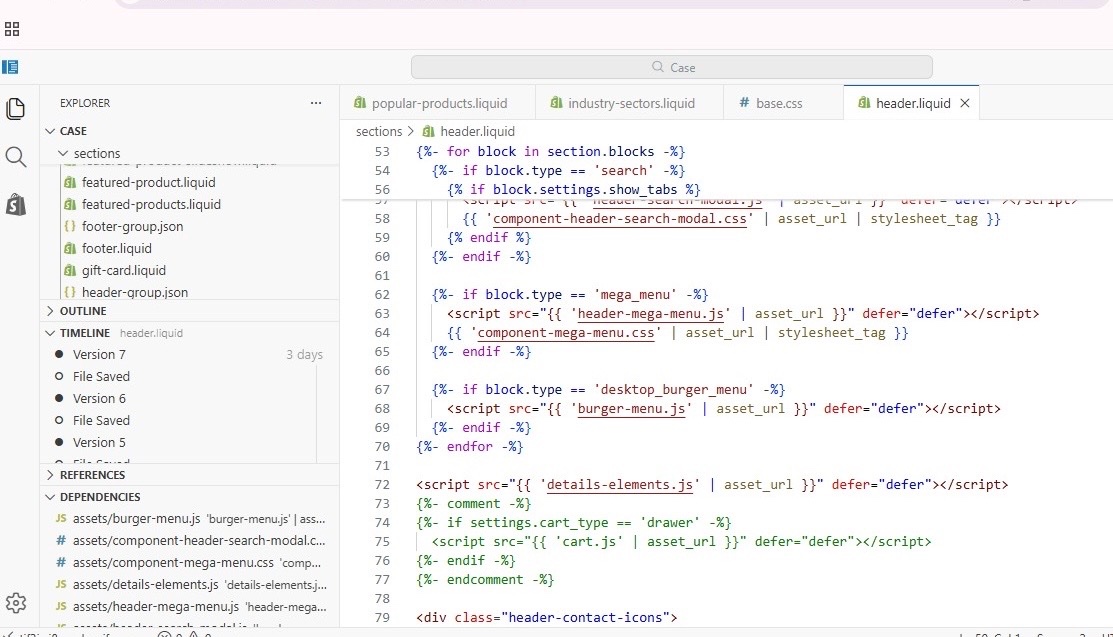Click header.liquid in the breadcrumb

pos(477,131)
